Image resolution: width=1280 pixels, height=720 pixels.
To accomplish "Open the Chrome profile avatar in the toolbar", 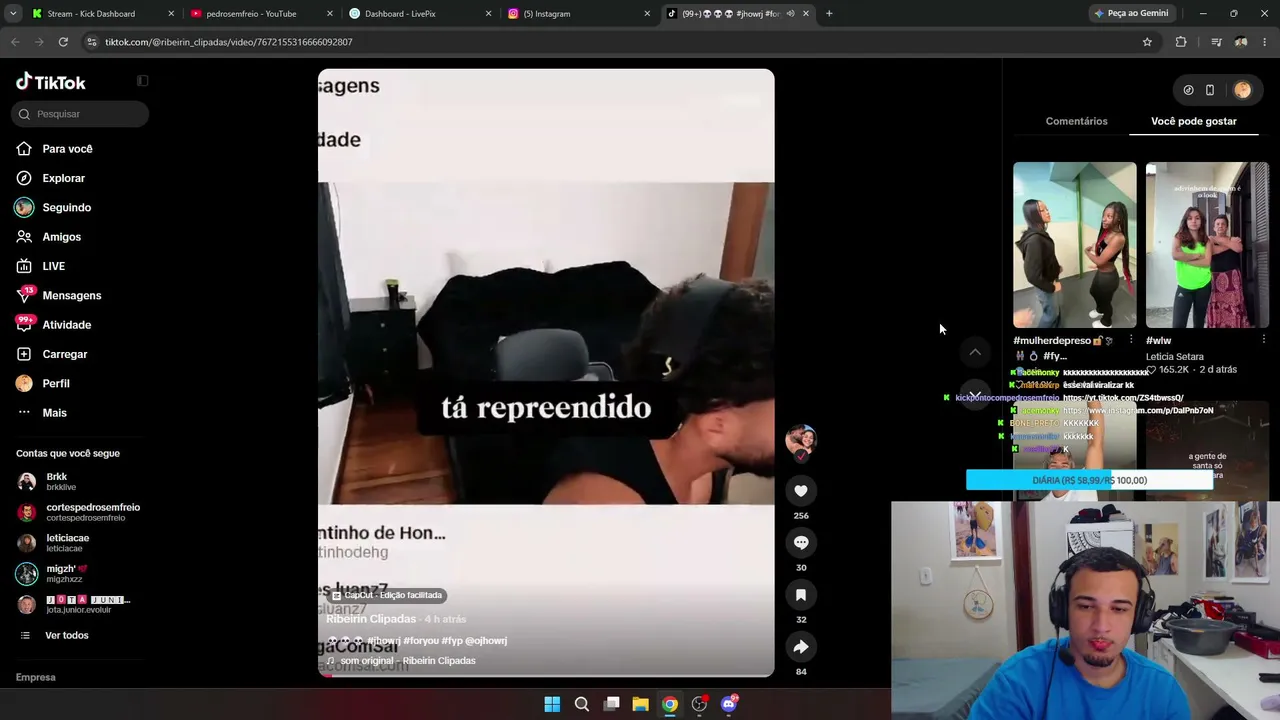I will 1241,42.
